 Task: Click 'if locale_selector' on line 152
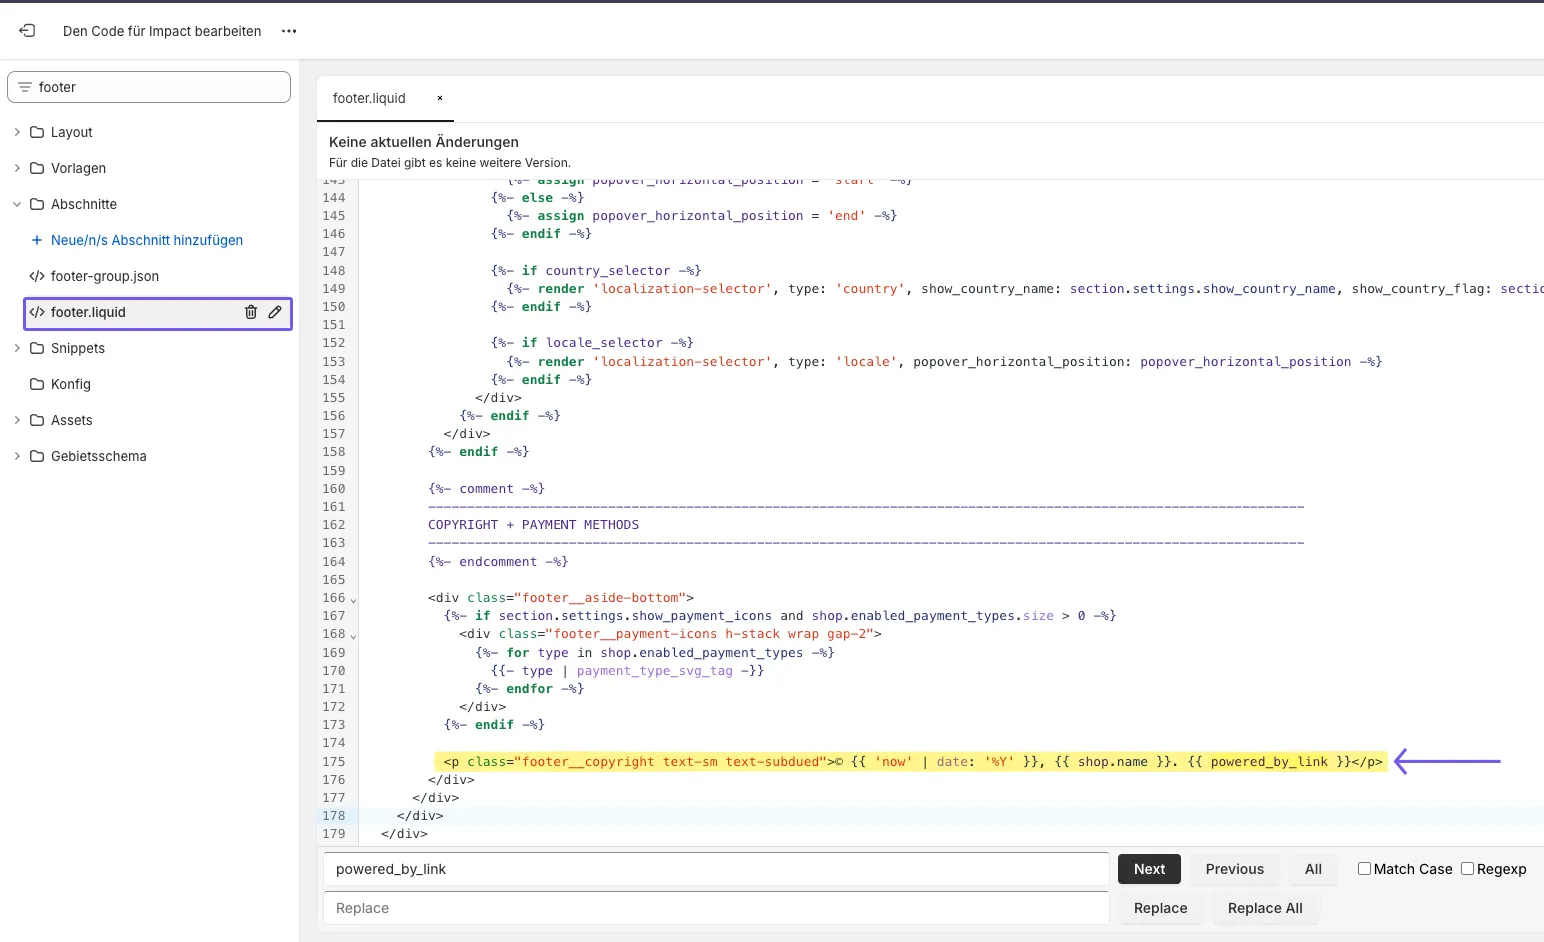tap(592, 343)
